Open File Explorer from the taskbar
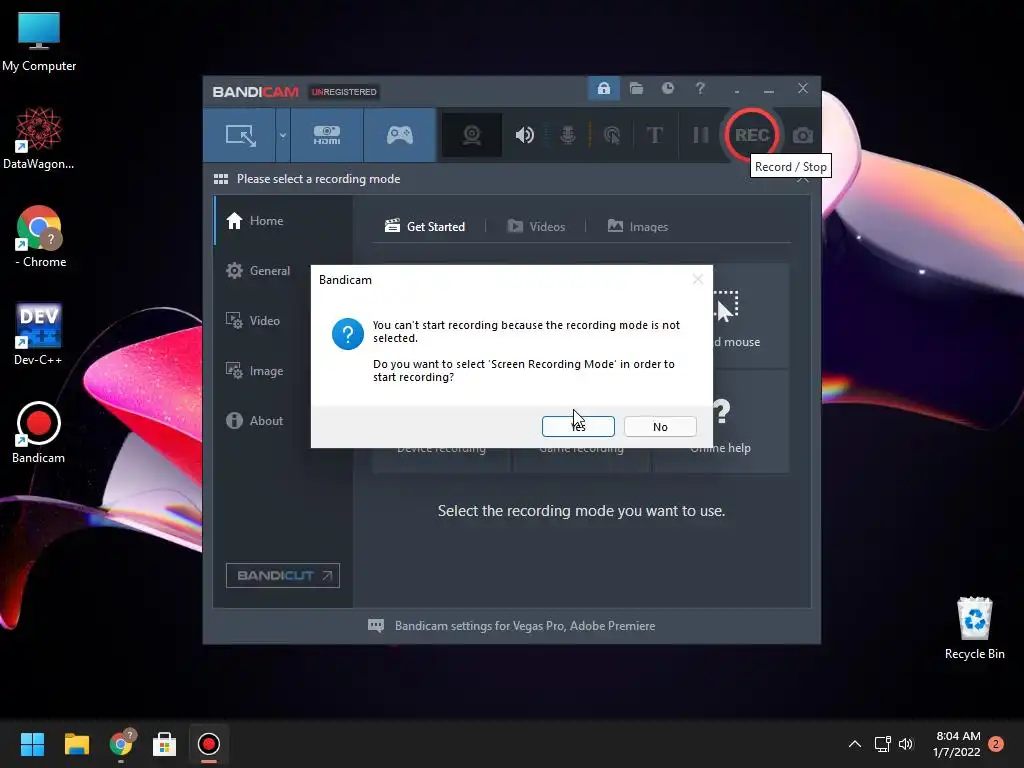 pyautogui.click(x=76, y=744)
